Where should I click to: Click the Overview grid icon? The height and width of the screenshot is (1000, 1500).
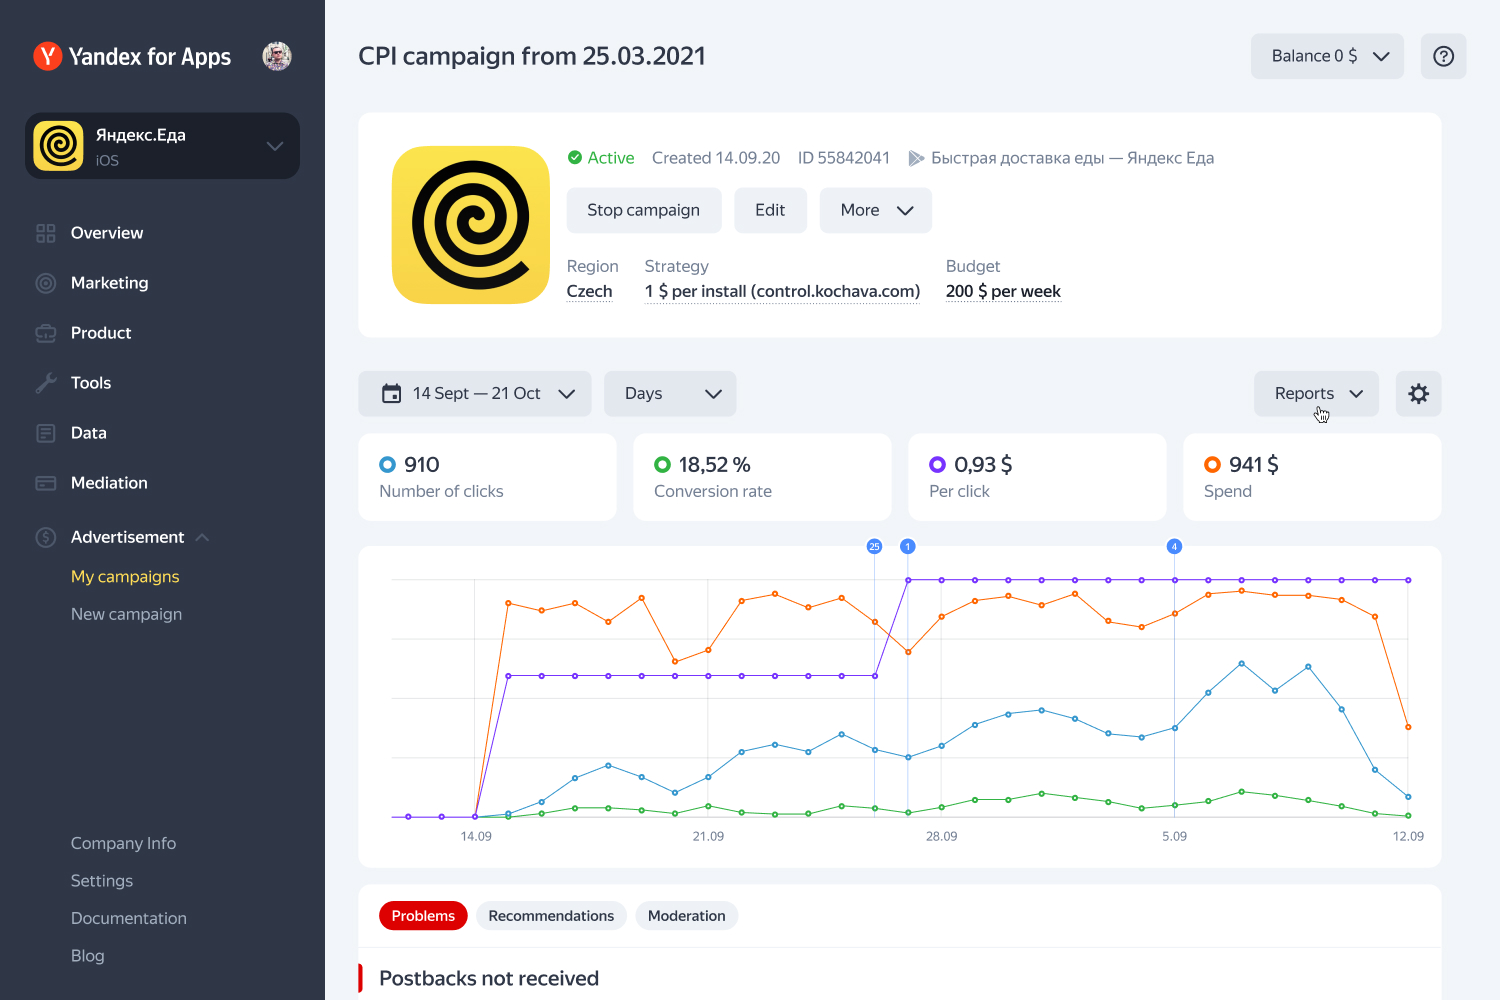[x=46, y=233]
